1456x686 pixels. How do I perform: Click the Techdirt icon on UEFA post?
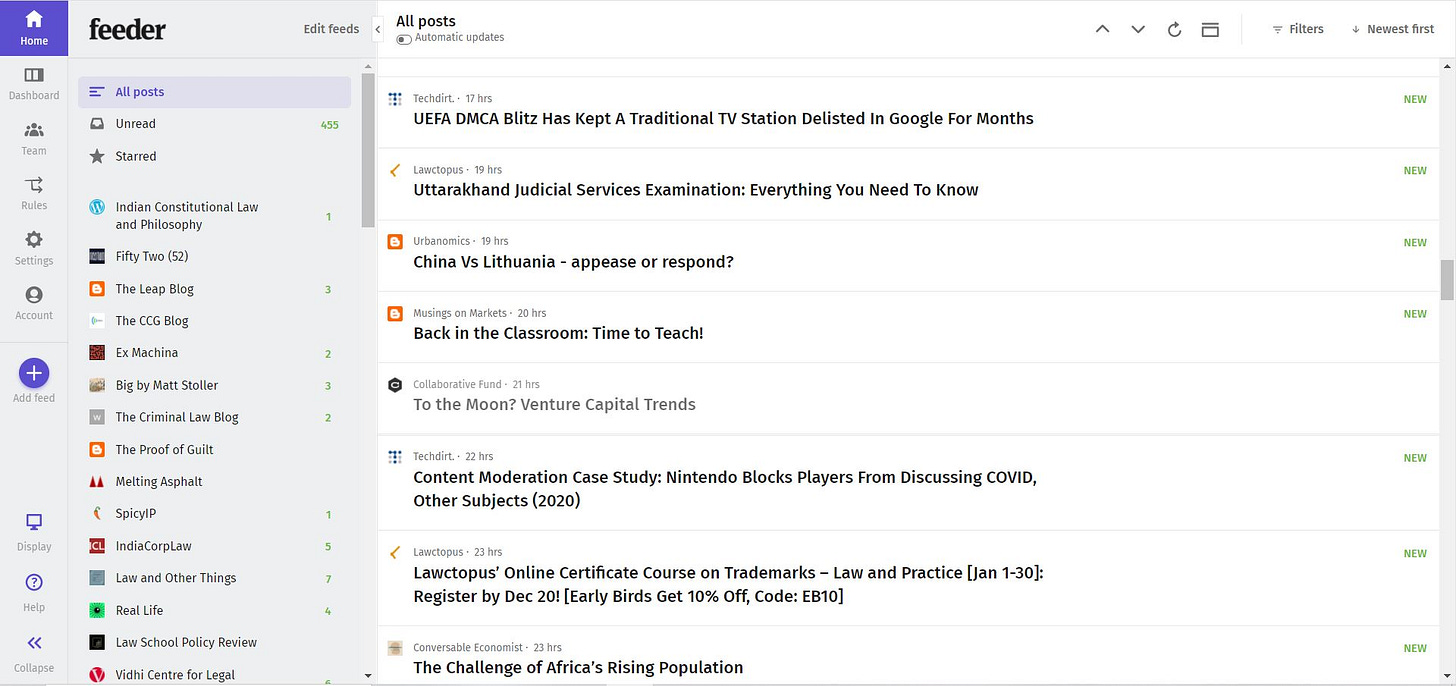[395, 99]
